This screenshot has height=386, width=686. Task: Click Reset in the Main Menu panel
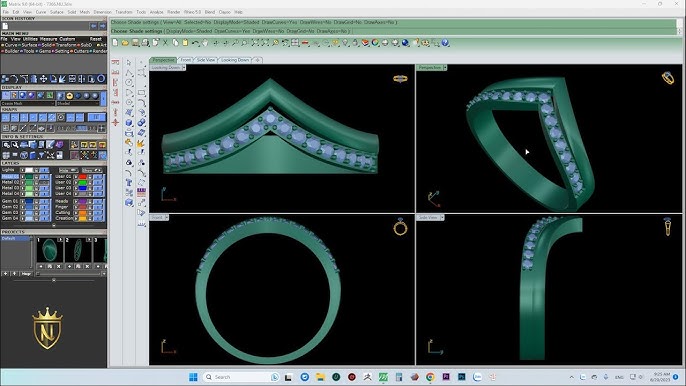tap(95, 39)
